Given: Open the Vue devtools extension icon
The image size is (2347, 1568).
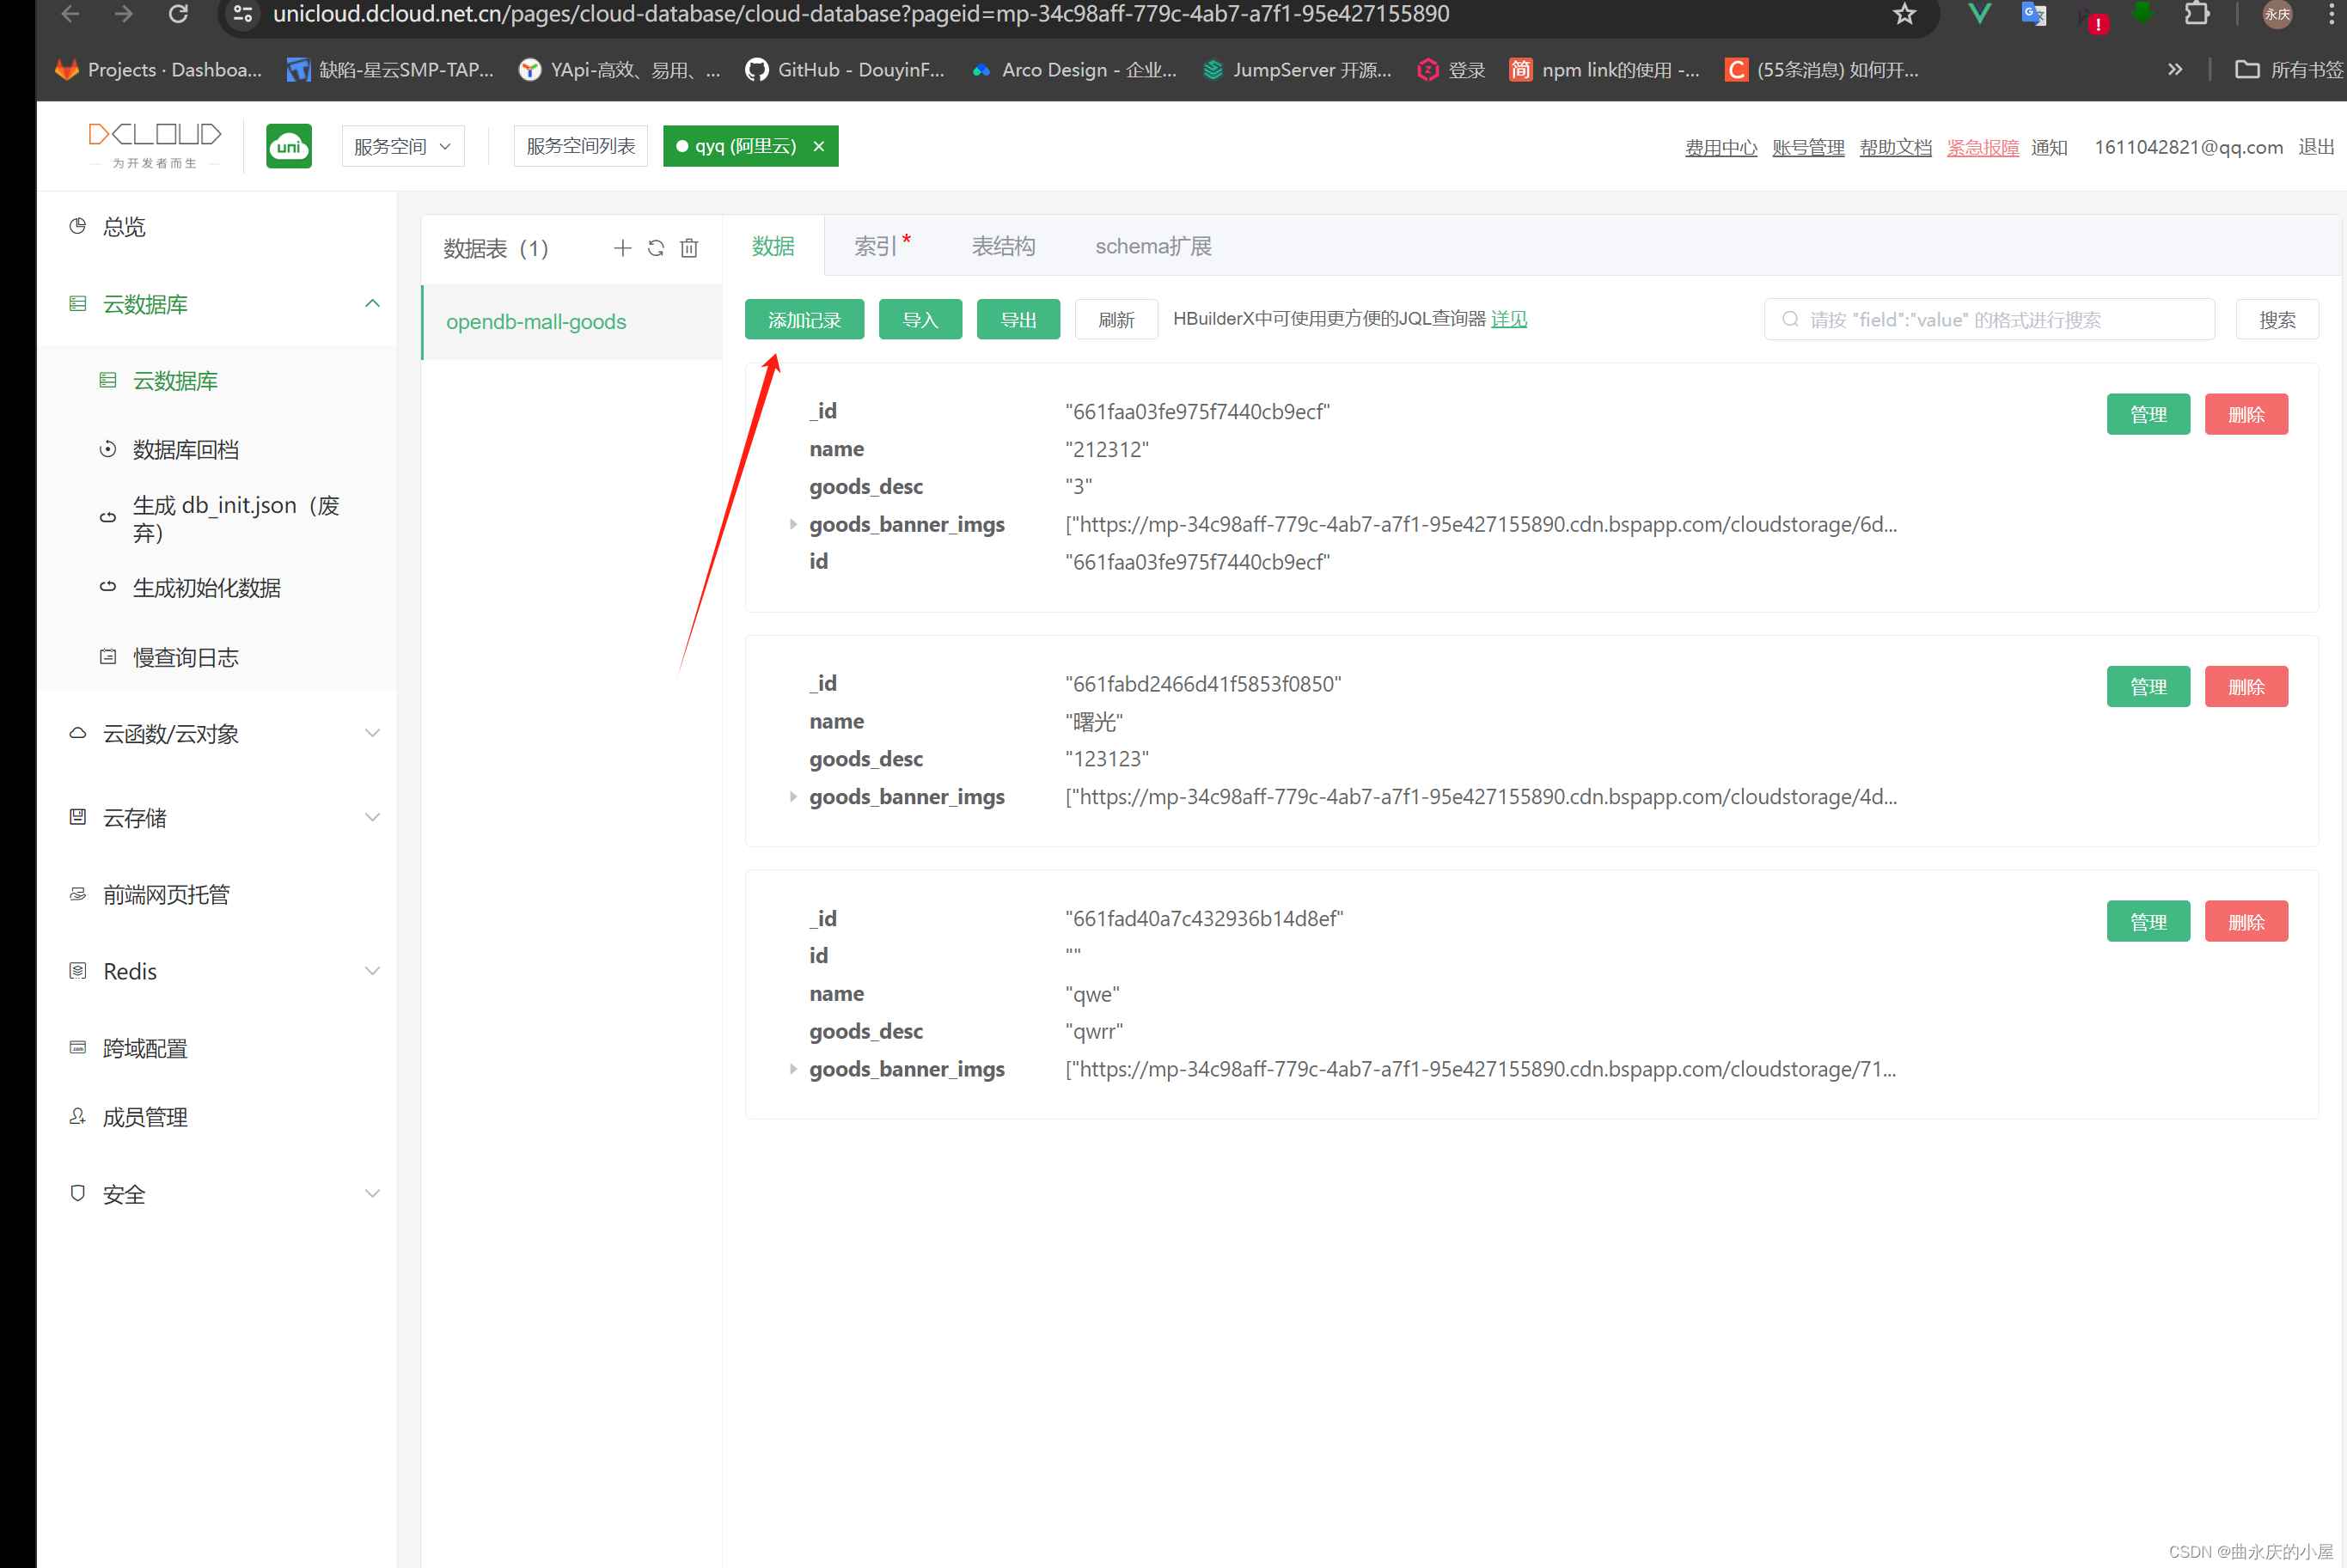Looking at the screenshot, I should pos(1979,14).
